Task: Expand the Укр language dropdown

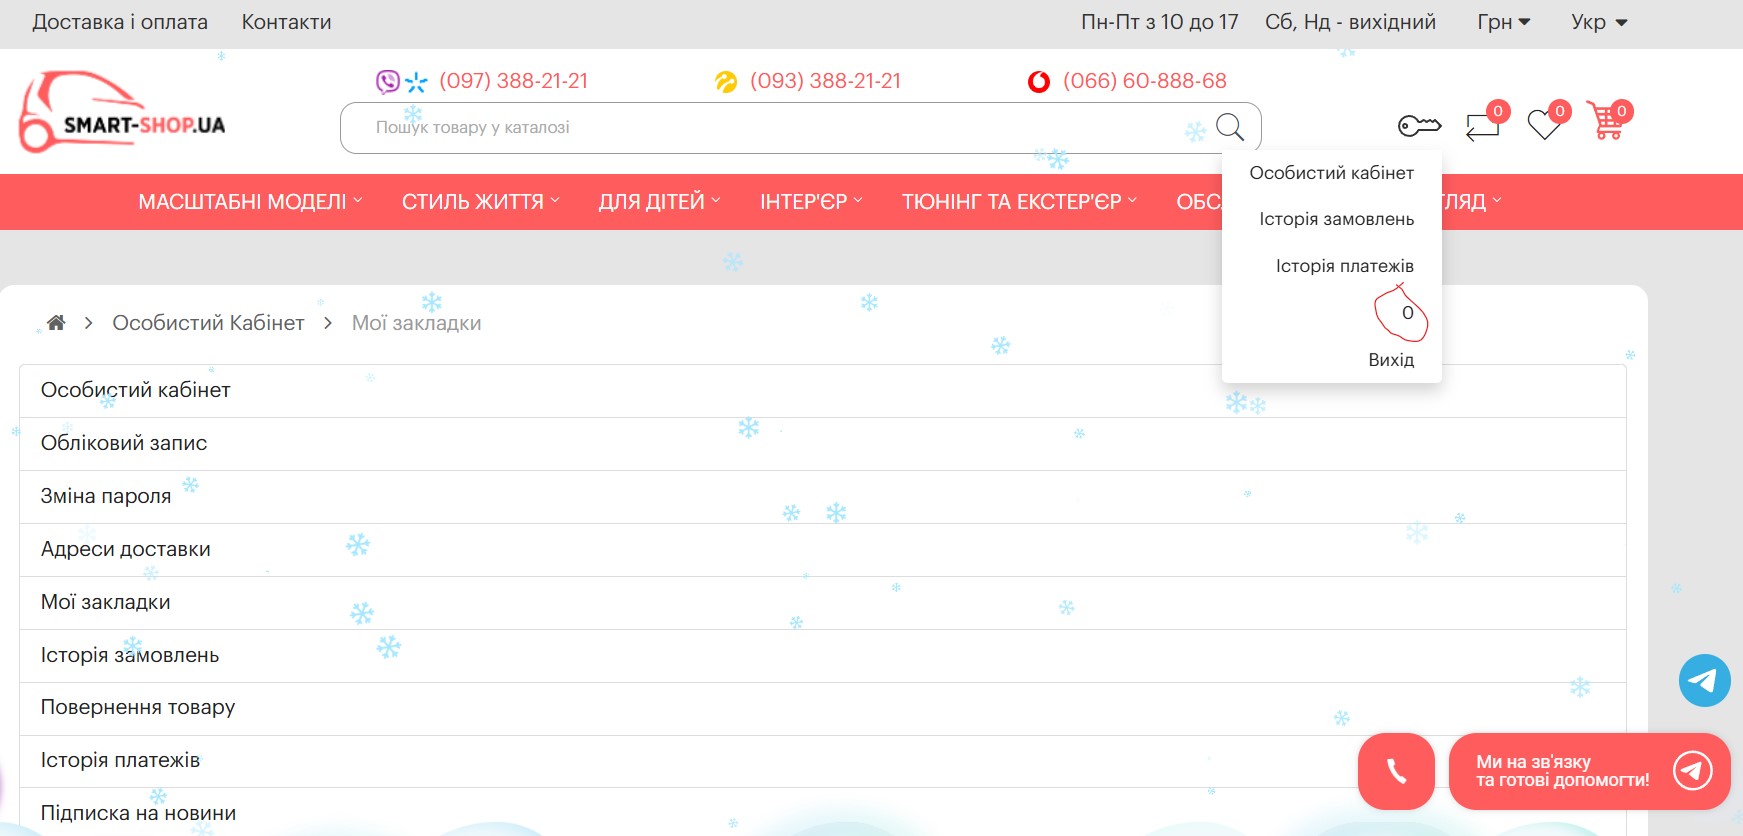Action: (1598, 22)
